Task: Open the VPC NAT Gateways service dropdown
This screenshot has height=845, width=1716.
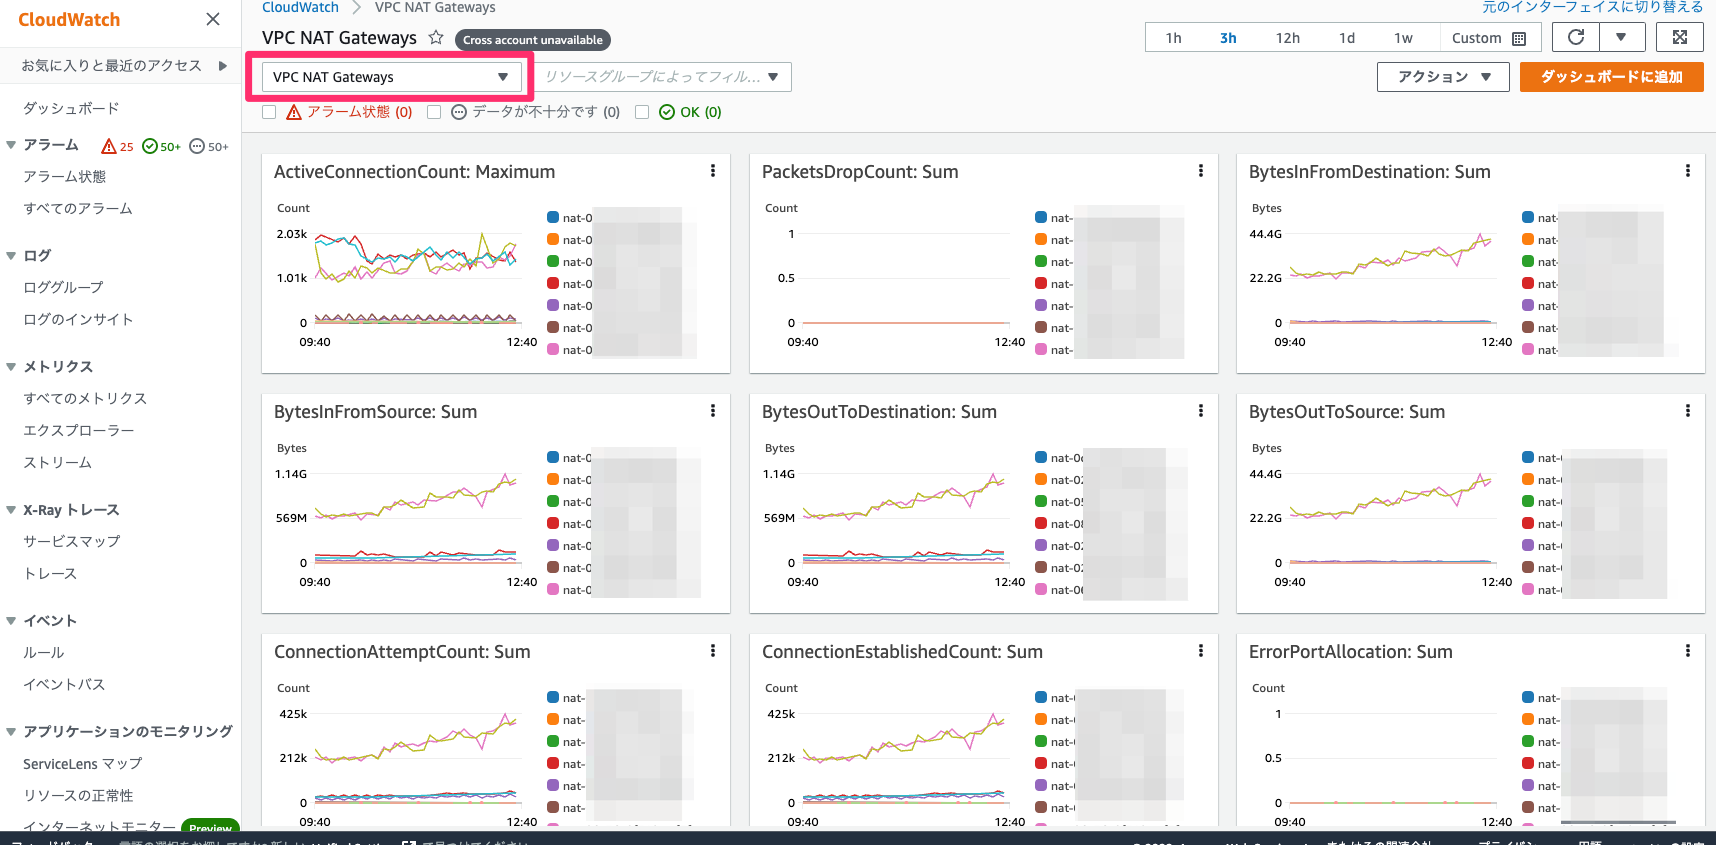Action: (391, 77)
